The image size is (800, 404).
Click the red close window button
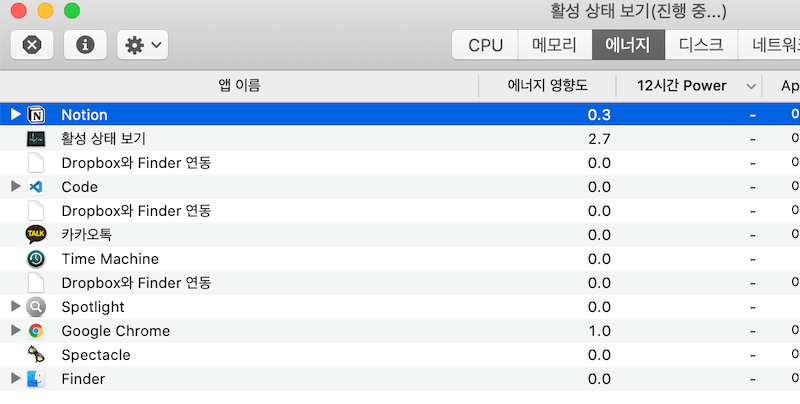point(19,10)
